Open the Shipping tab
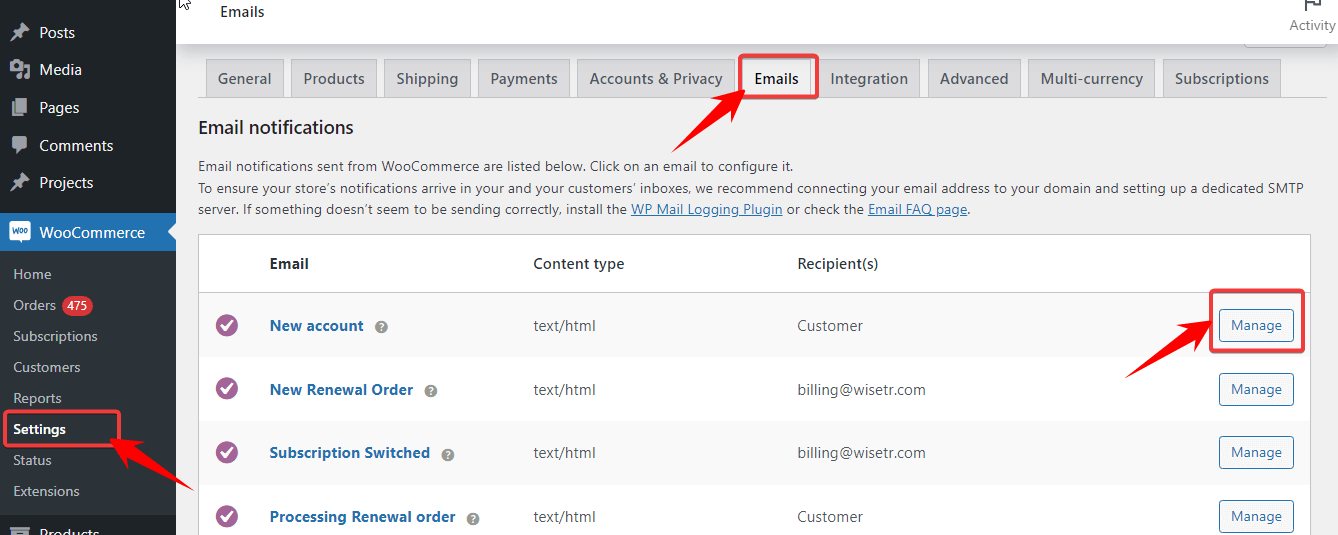 (427, 79)
